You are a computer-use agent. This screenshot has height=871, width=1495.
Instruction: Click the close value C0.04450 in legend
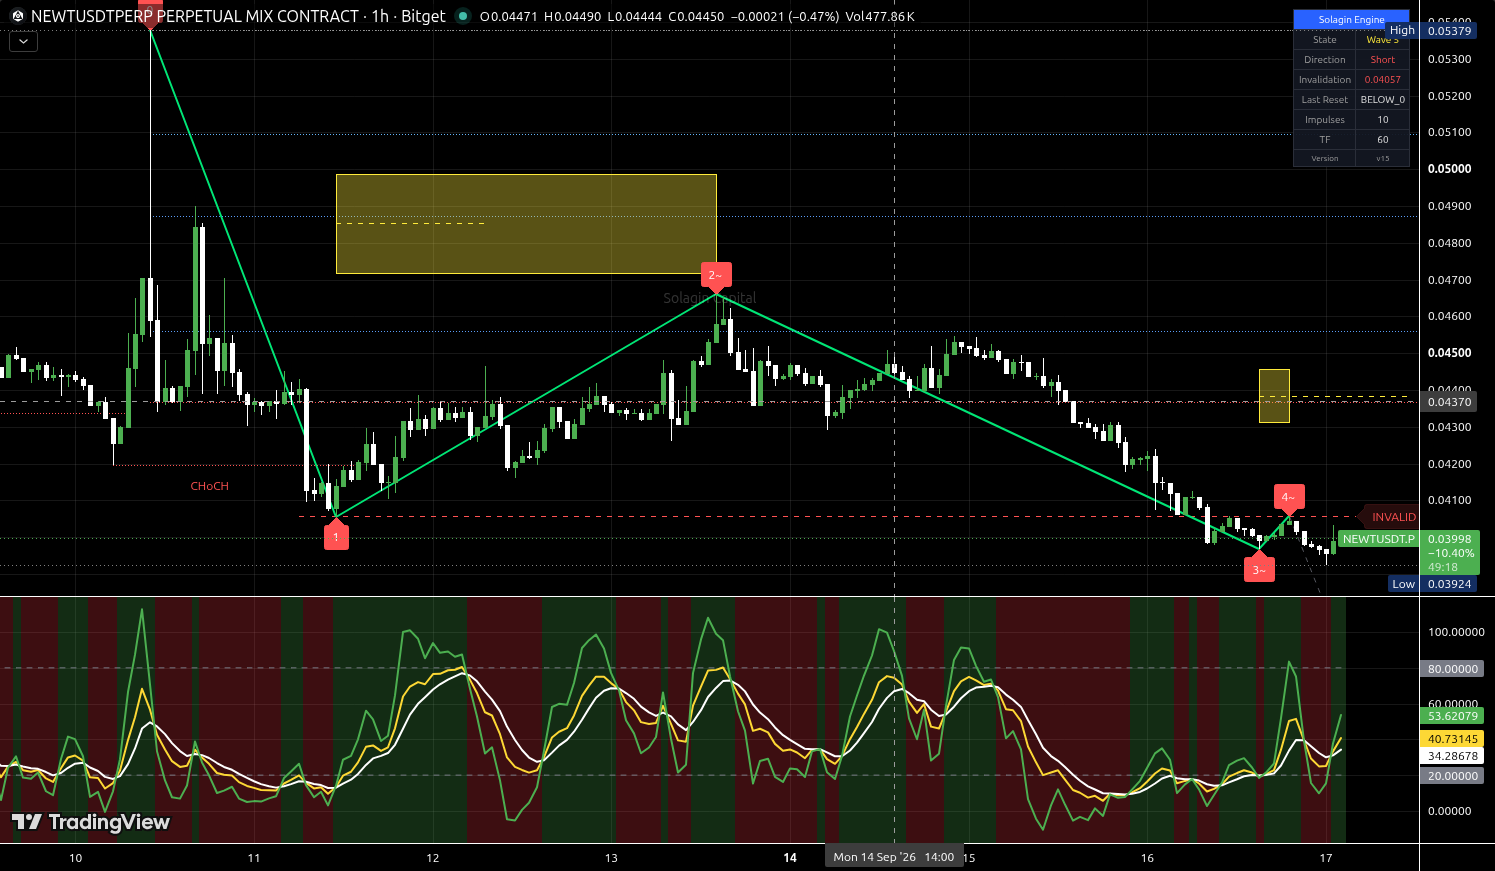[697, 17]
